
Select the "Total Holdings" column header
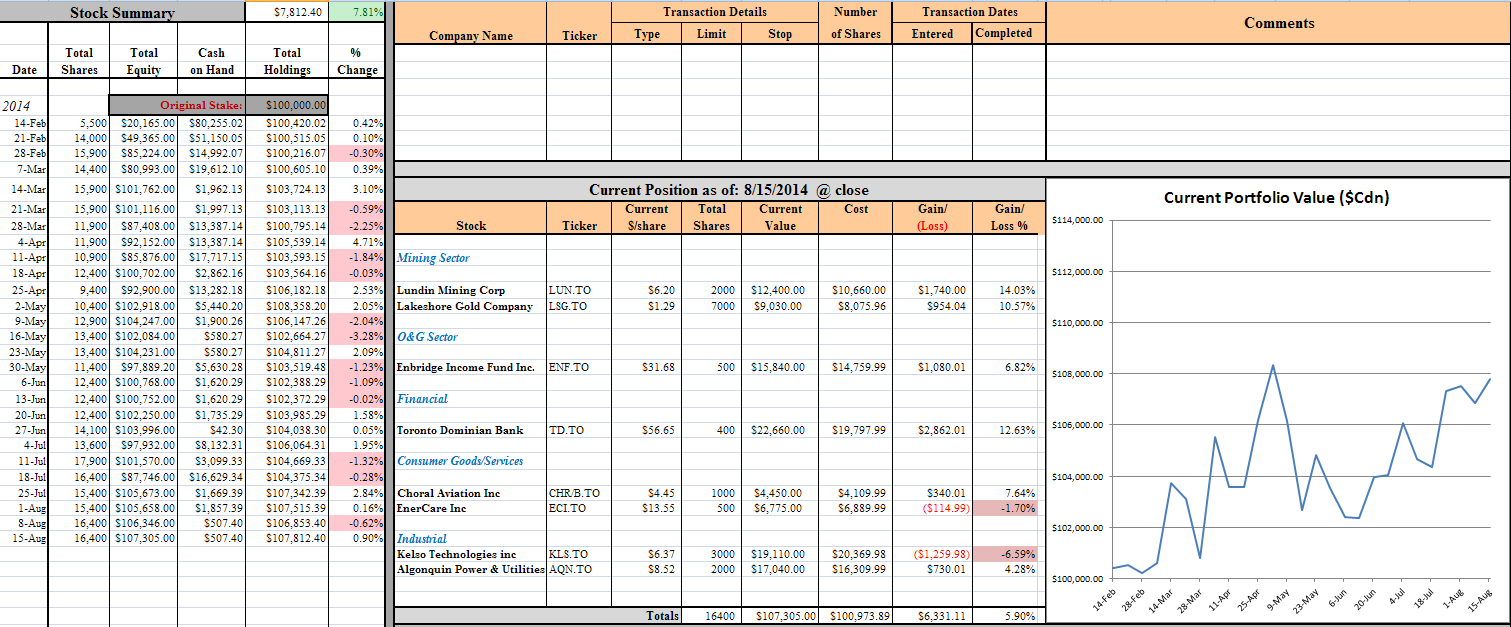287,61
